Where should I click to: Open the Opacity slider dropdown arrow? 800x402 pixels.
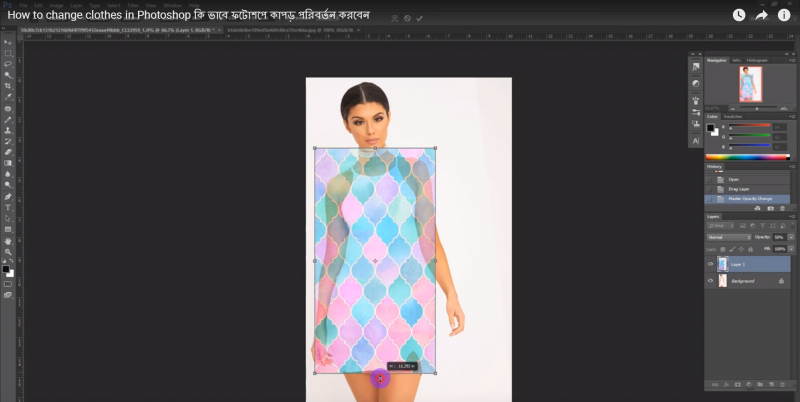coord(791,237)
